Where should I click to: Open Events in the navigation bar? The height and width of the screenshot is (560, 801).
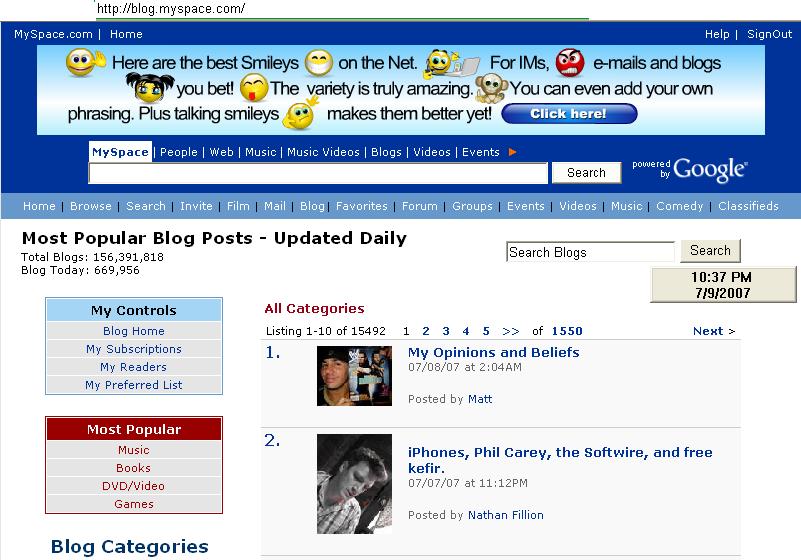point(525,206)
